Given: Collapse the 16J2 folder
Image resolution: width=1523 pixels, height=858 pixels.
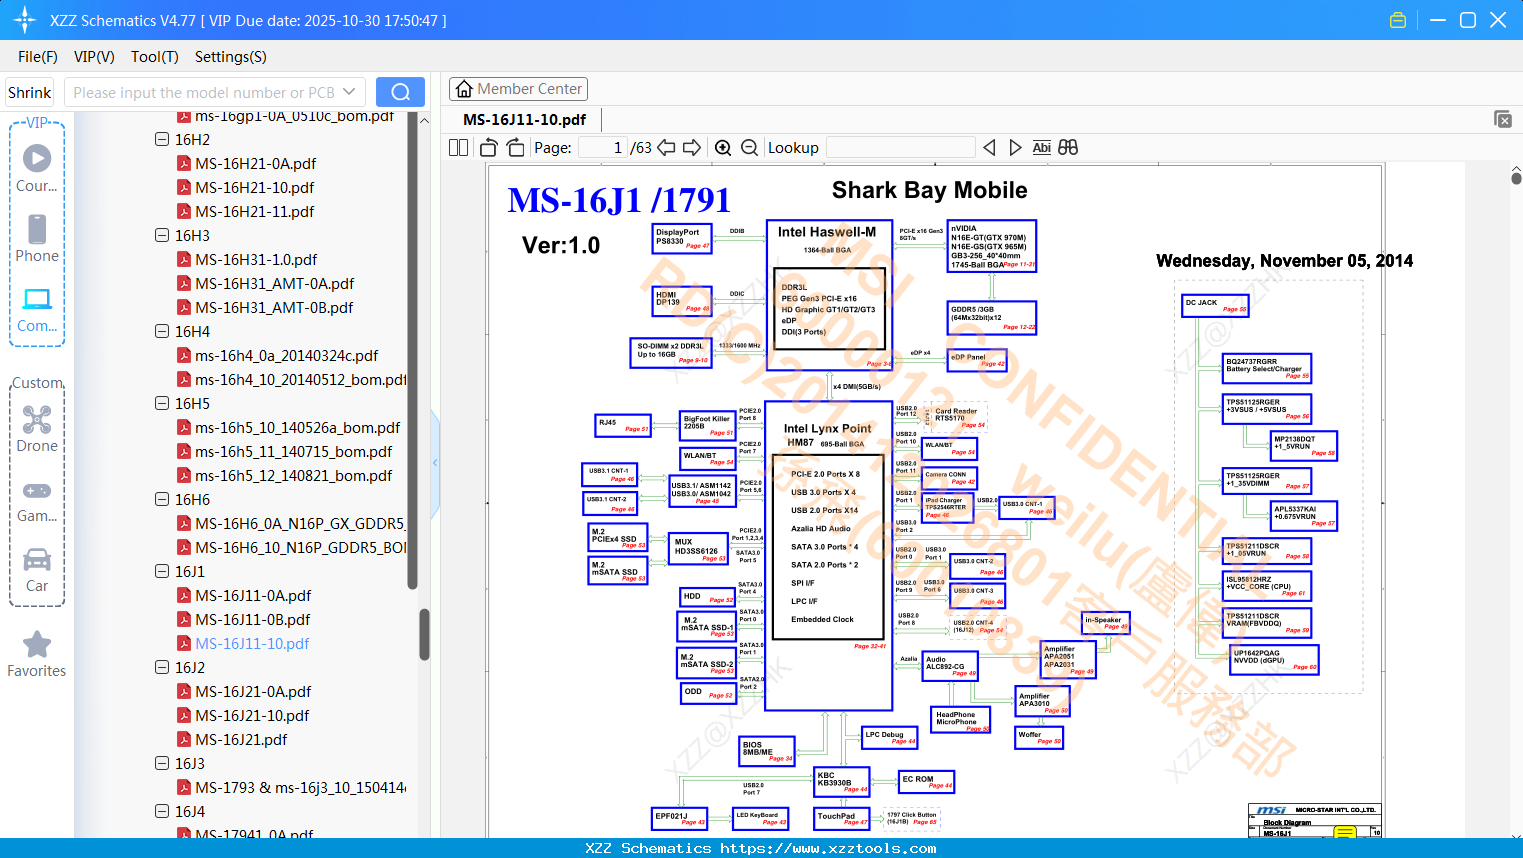Looking at the screenshot, I should (162, 667).
